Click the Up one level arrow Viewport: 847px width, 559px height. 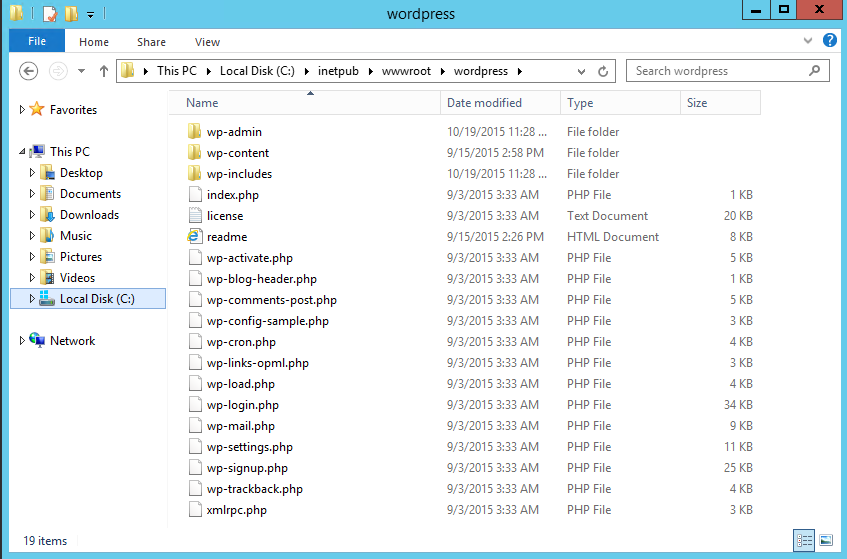(104, 72)
